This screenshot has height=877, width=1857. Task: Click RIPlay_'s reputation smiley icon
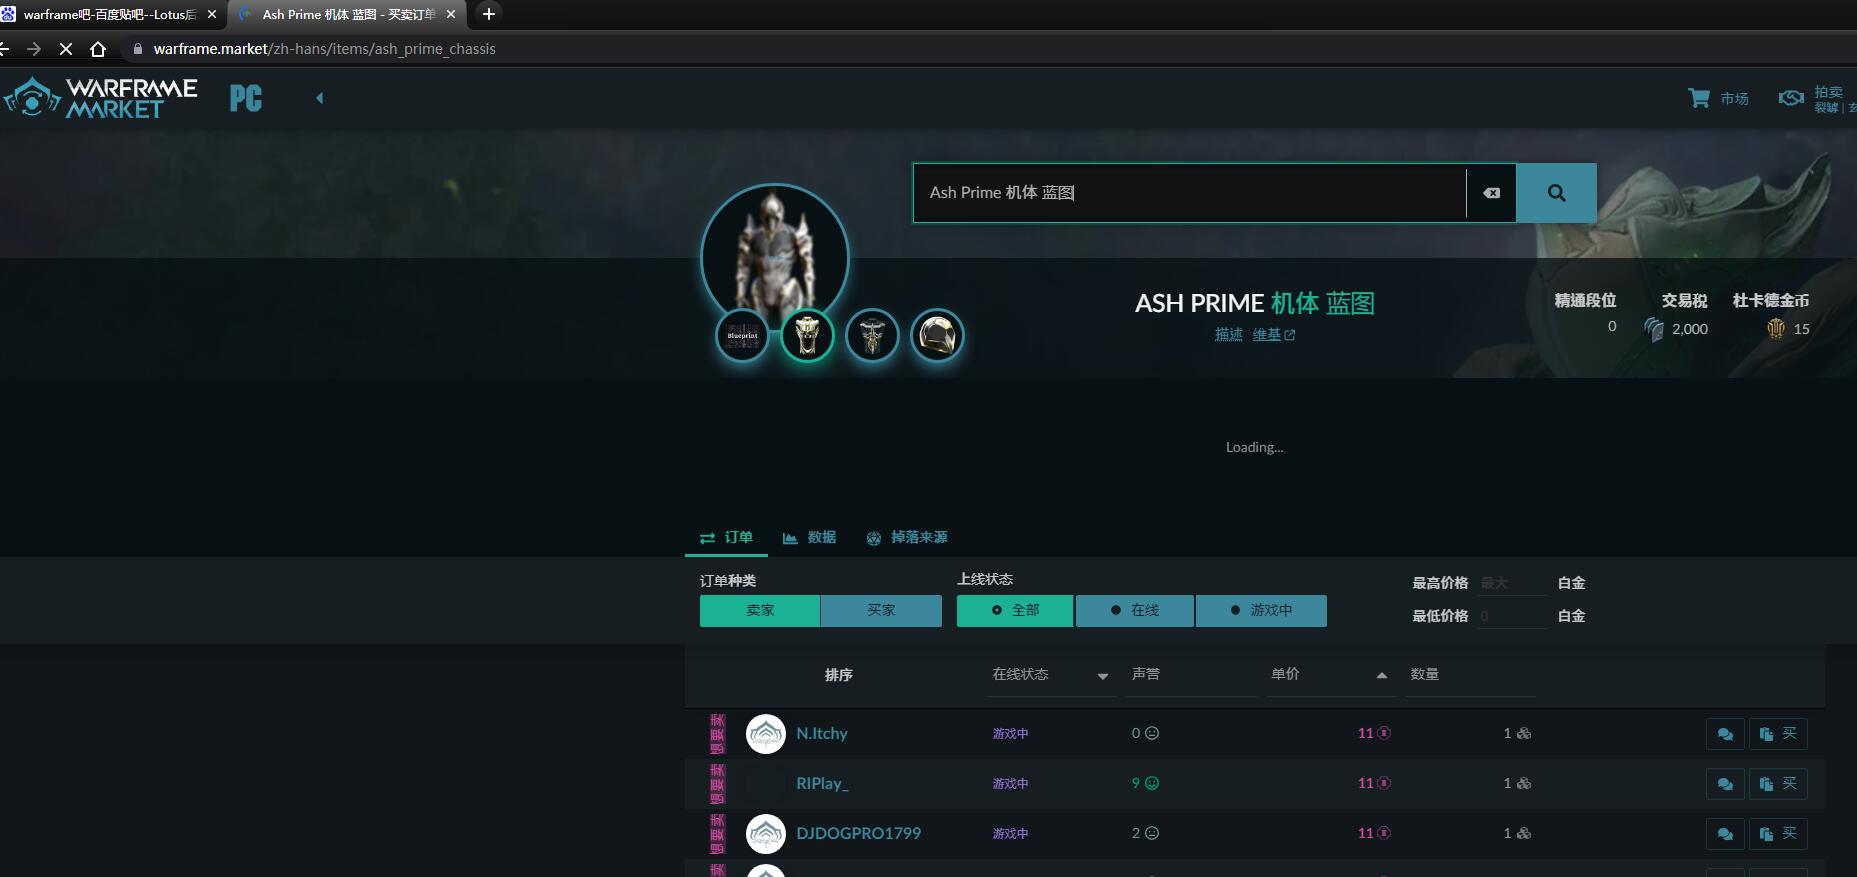(1152, 783)
